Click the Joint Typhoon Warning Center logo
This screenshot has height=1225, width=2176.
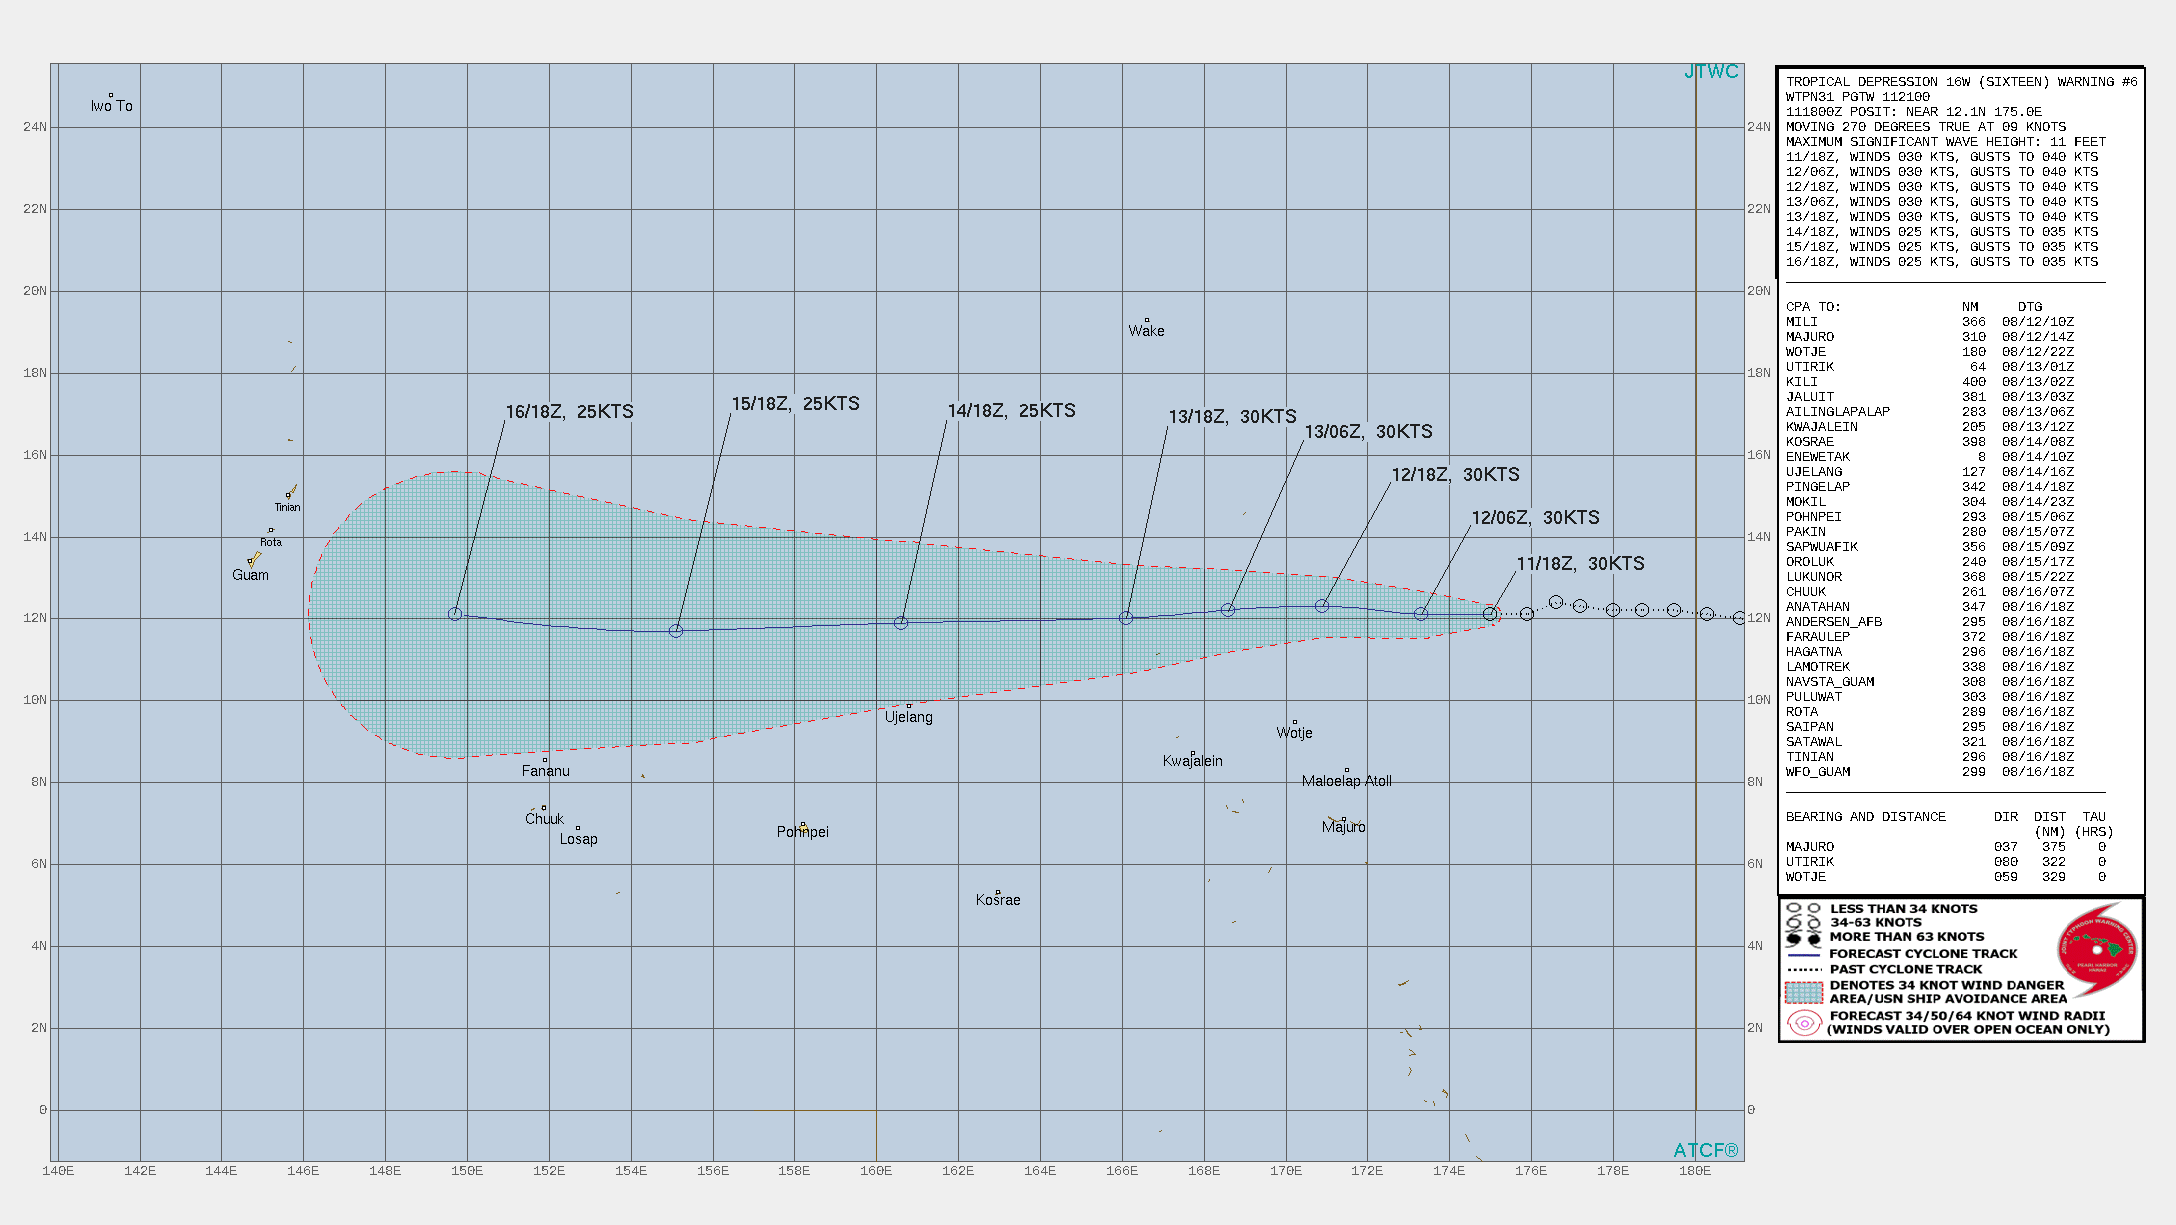tap(2097, 950)
